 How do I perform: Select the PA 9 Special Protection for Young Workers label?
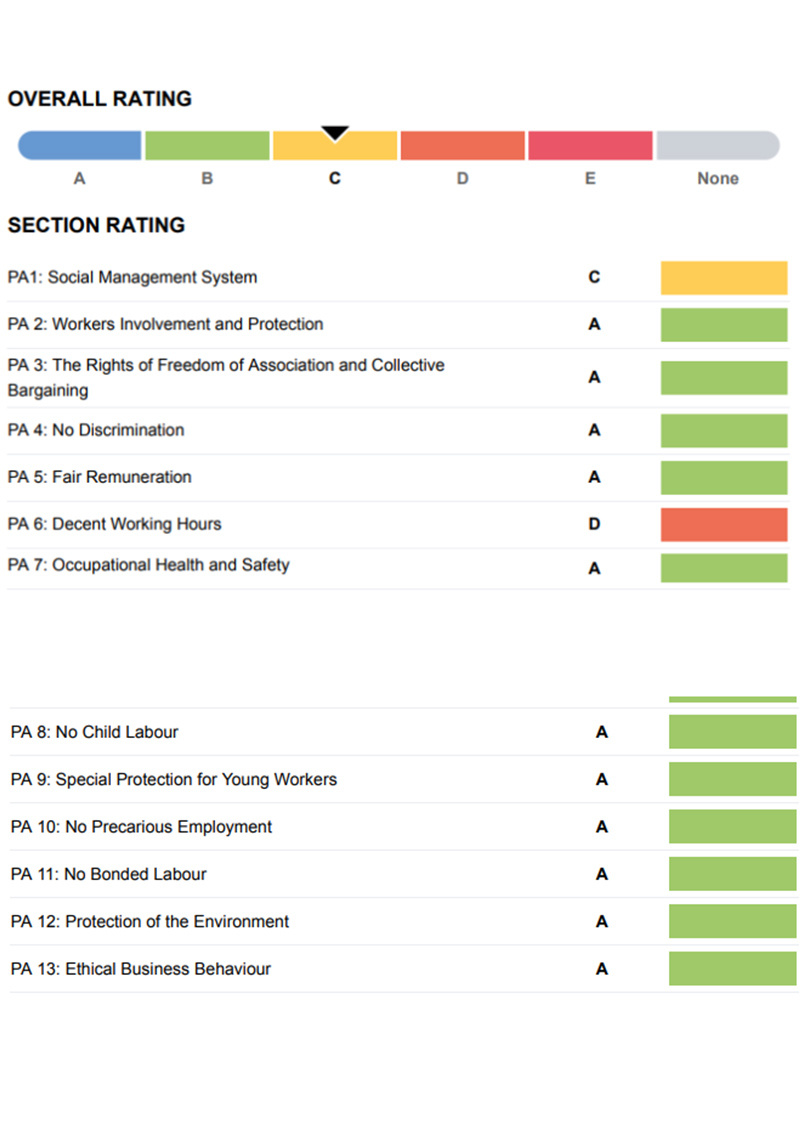174,779
